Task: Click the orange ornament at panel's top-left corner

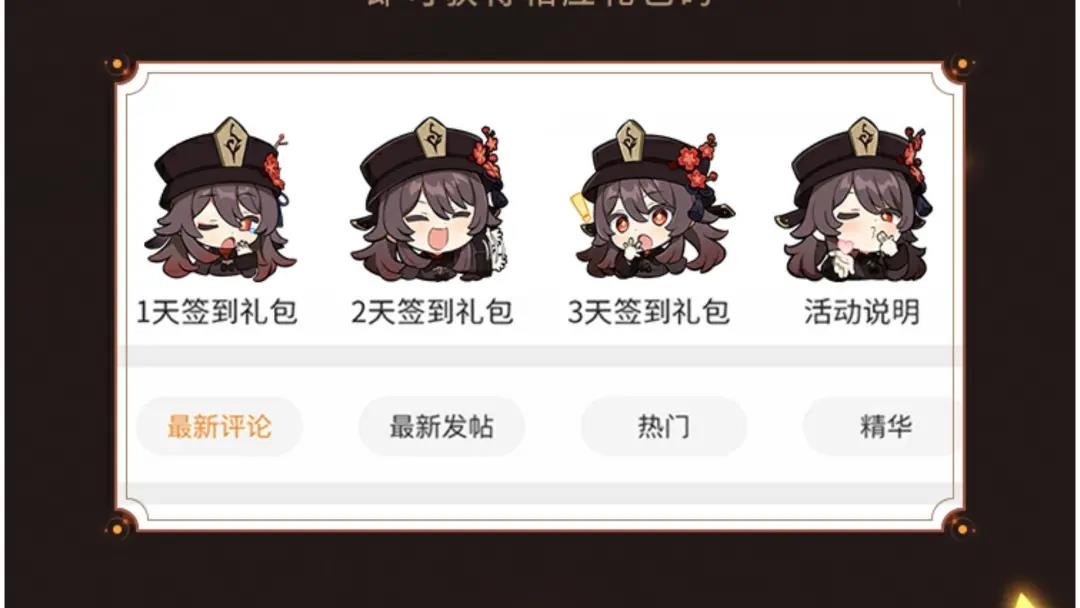Action: pyautogui.click(x=118, y=65)
